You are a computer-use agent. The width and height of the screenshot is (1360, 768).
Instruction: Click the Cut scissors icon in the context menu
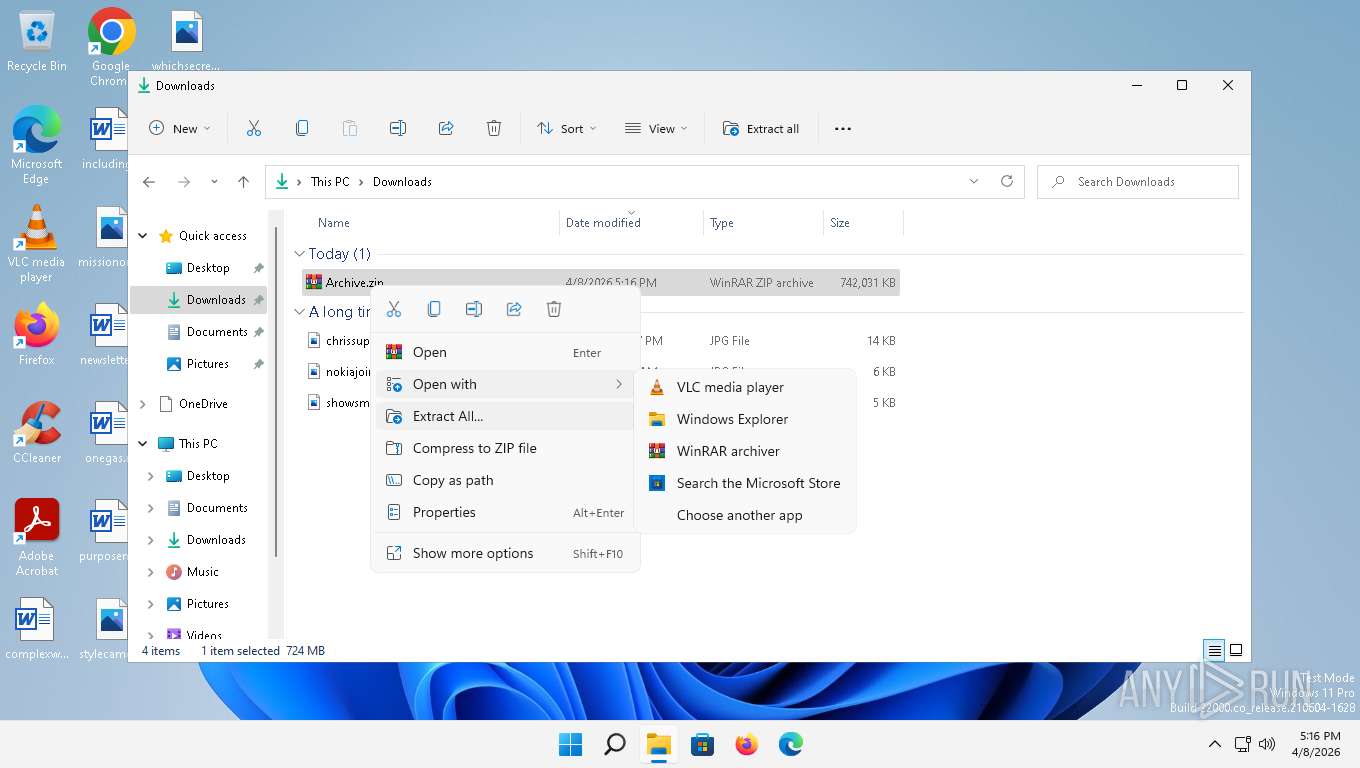click(394, 309)
